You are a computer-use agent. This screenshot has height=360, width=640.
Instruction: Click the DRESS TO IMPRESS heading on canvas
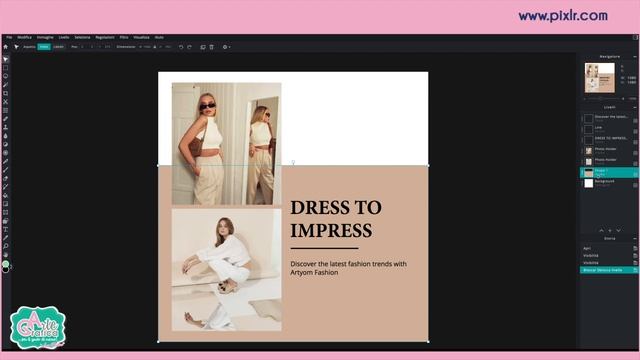336,219
